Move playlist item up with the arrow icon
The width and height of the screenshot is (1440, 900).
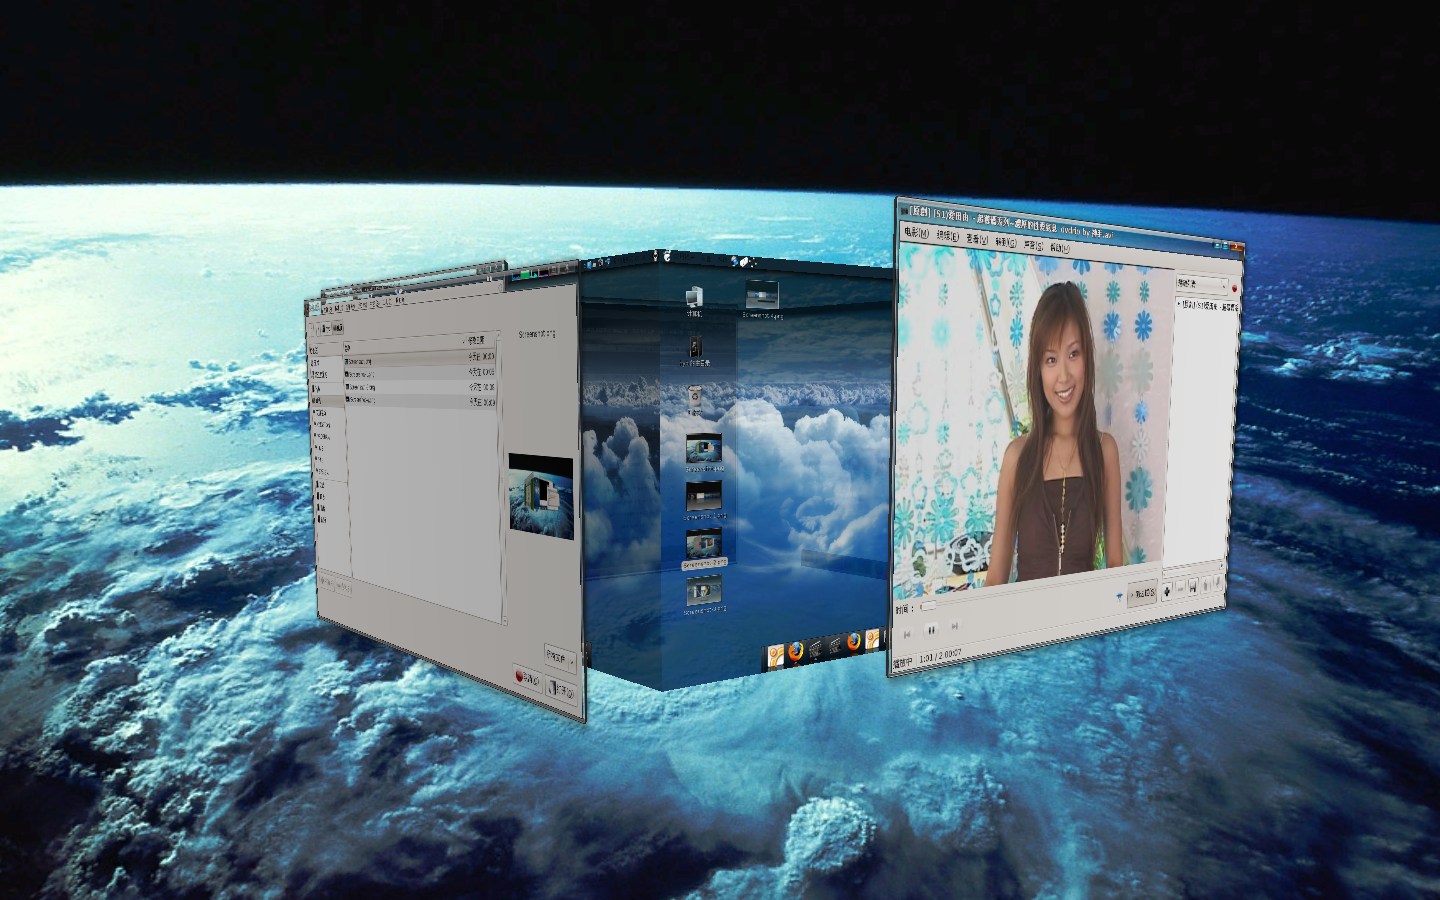click(1205, 585)
